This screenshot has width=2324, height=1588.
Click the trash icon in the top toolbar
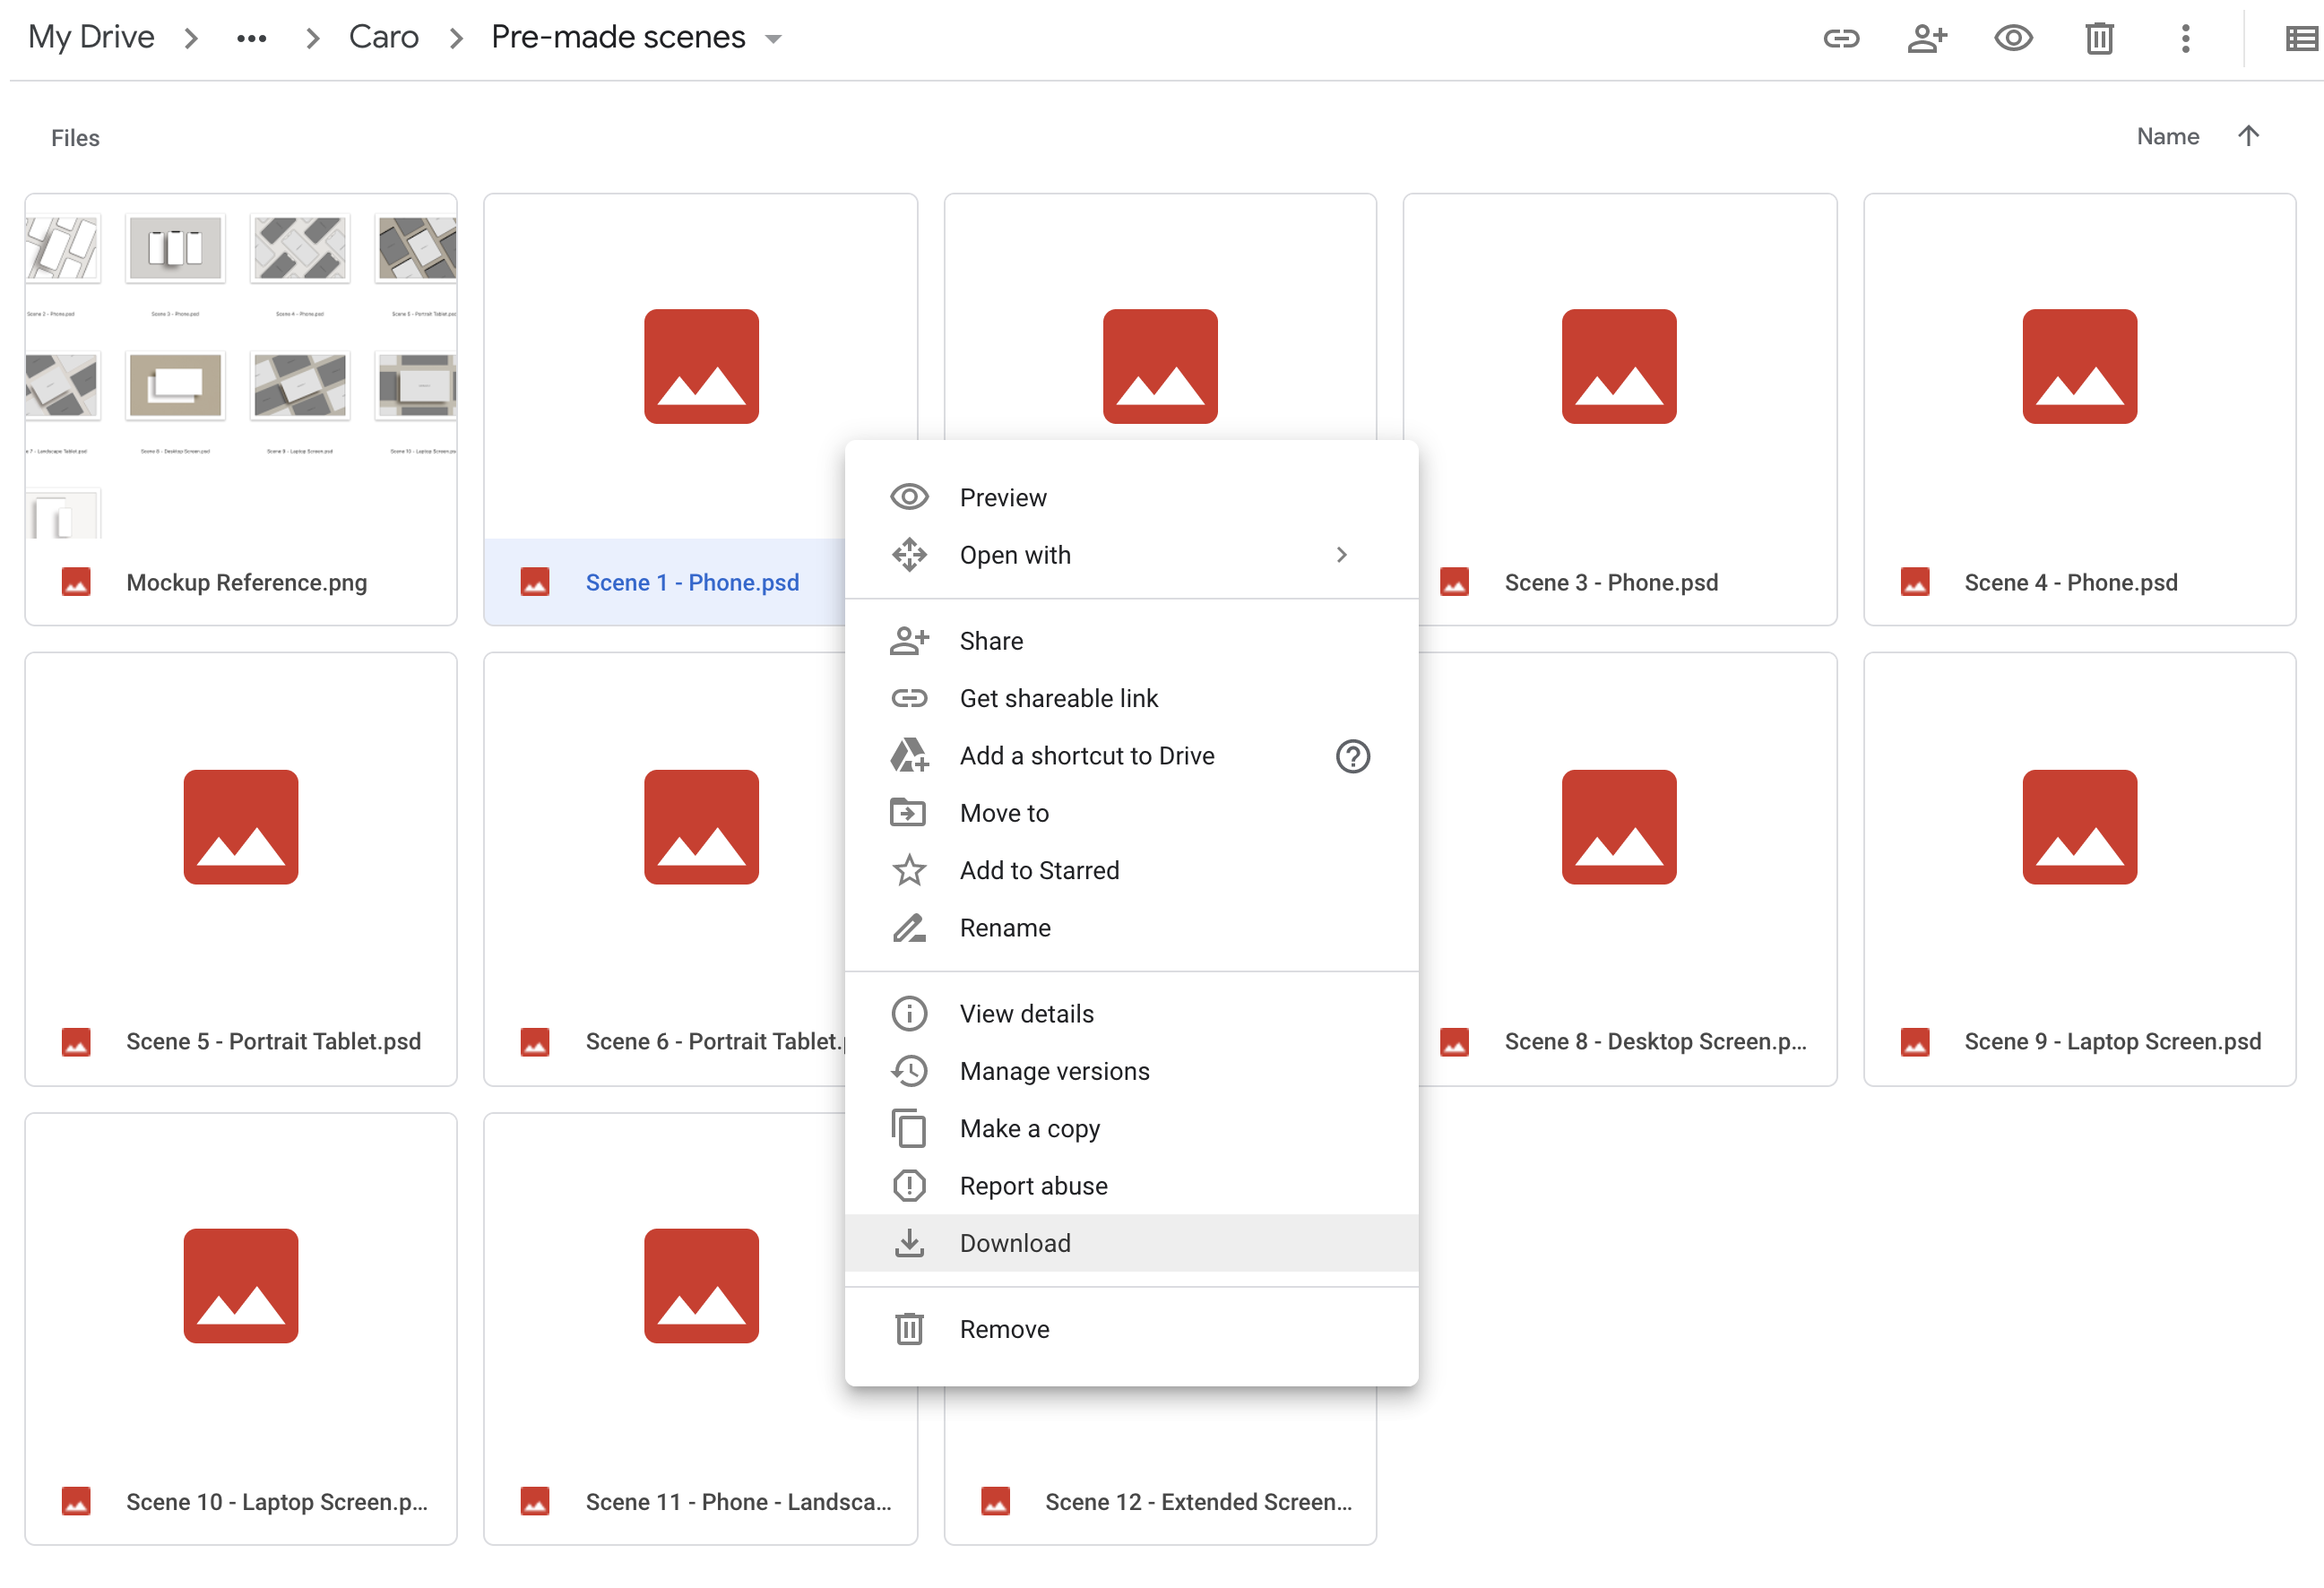pyautogui.click(x=2099, y=38)
